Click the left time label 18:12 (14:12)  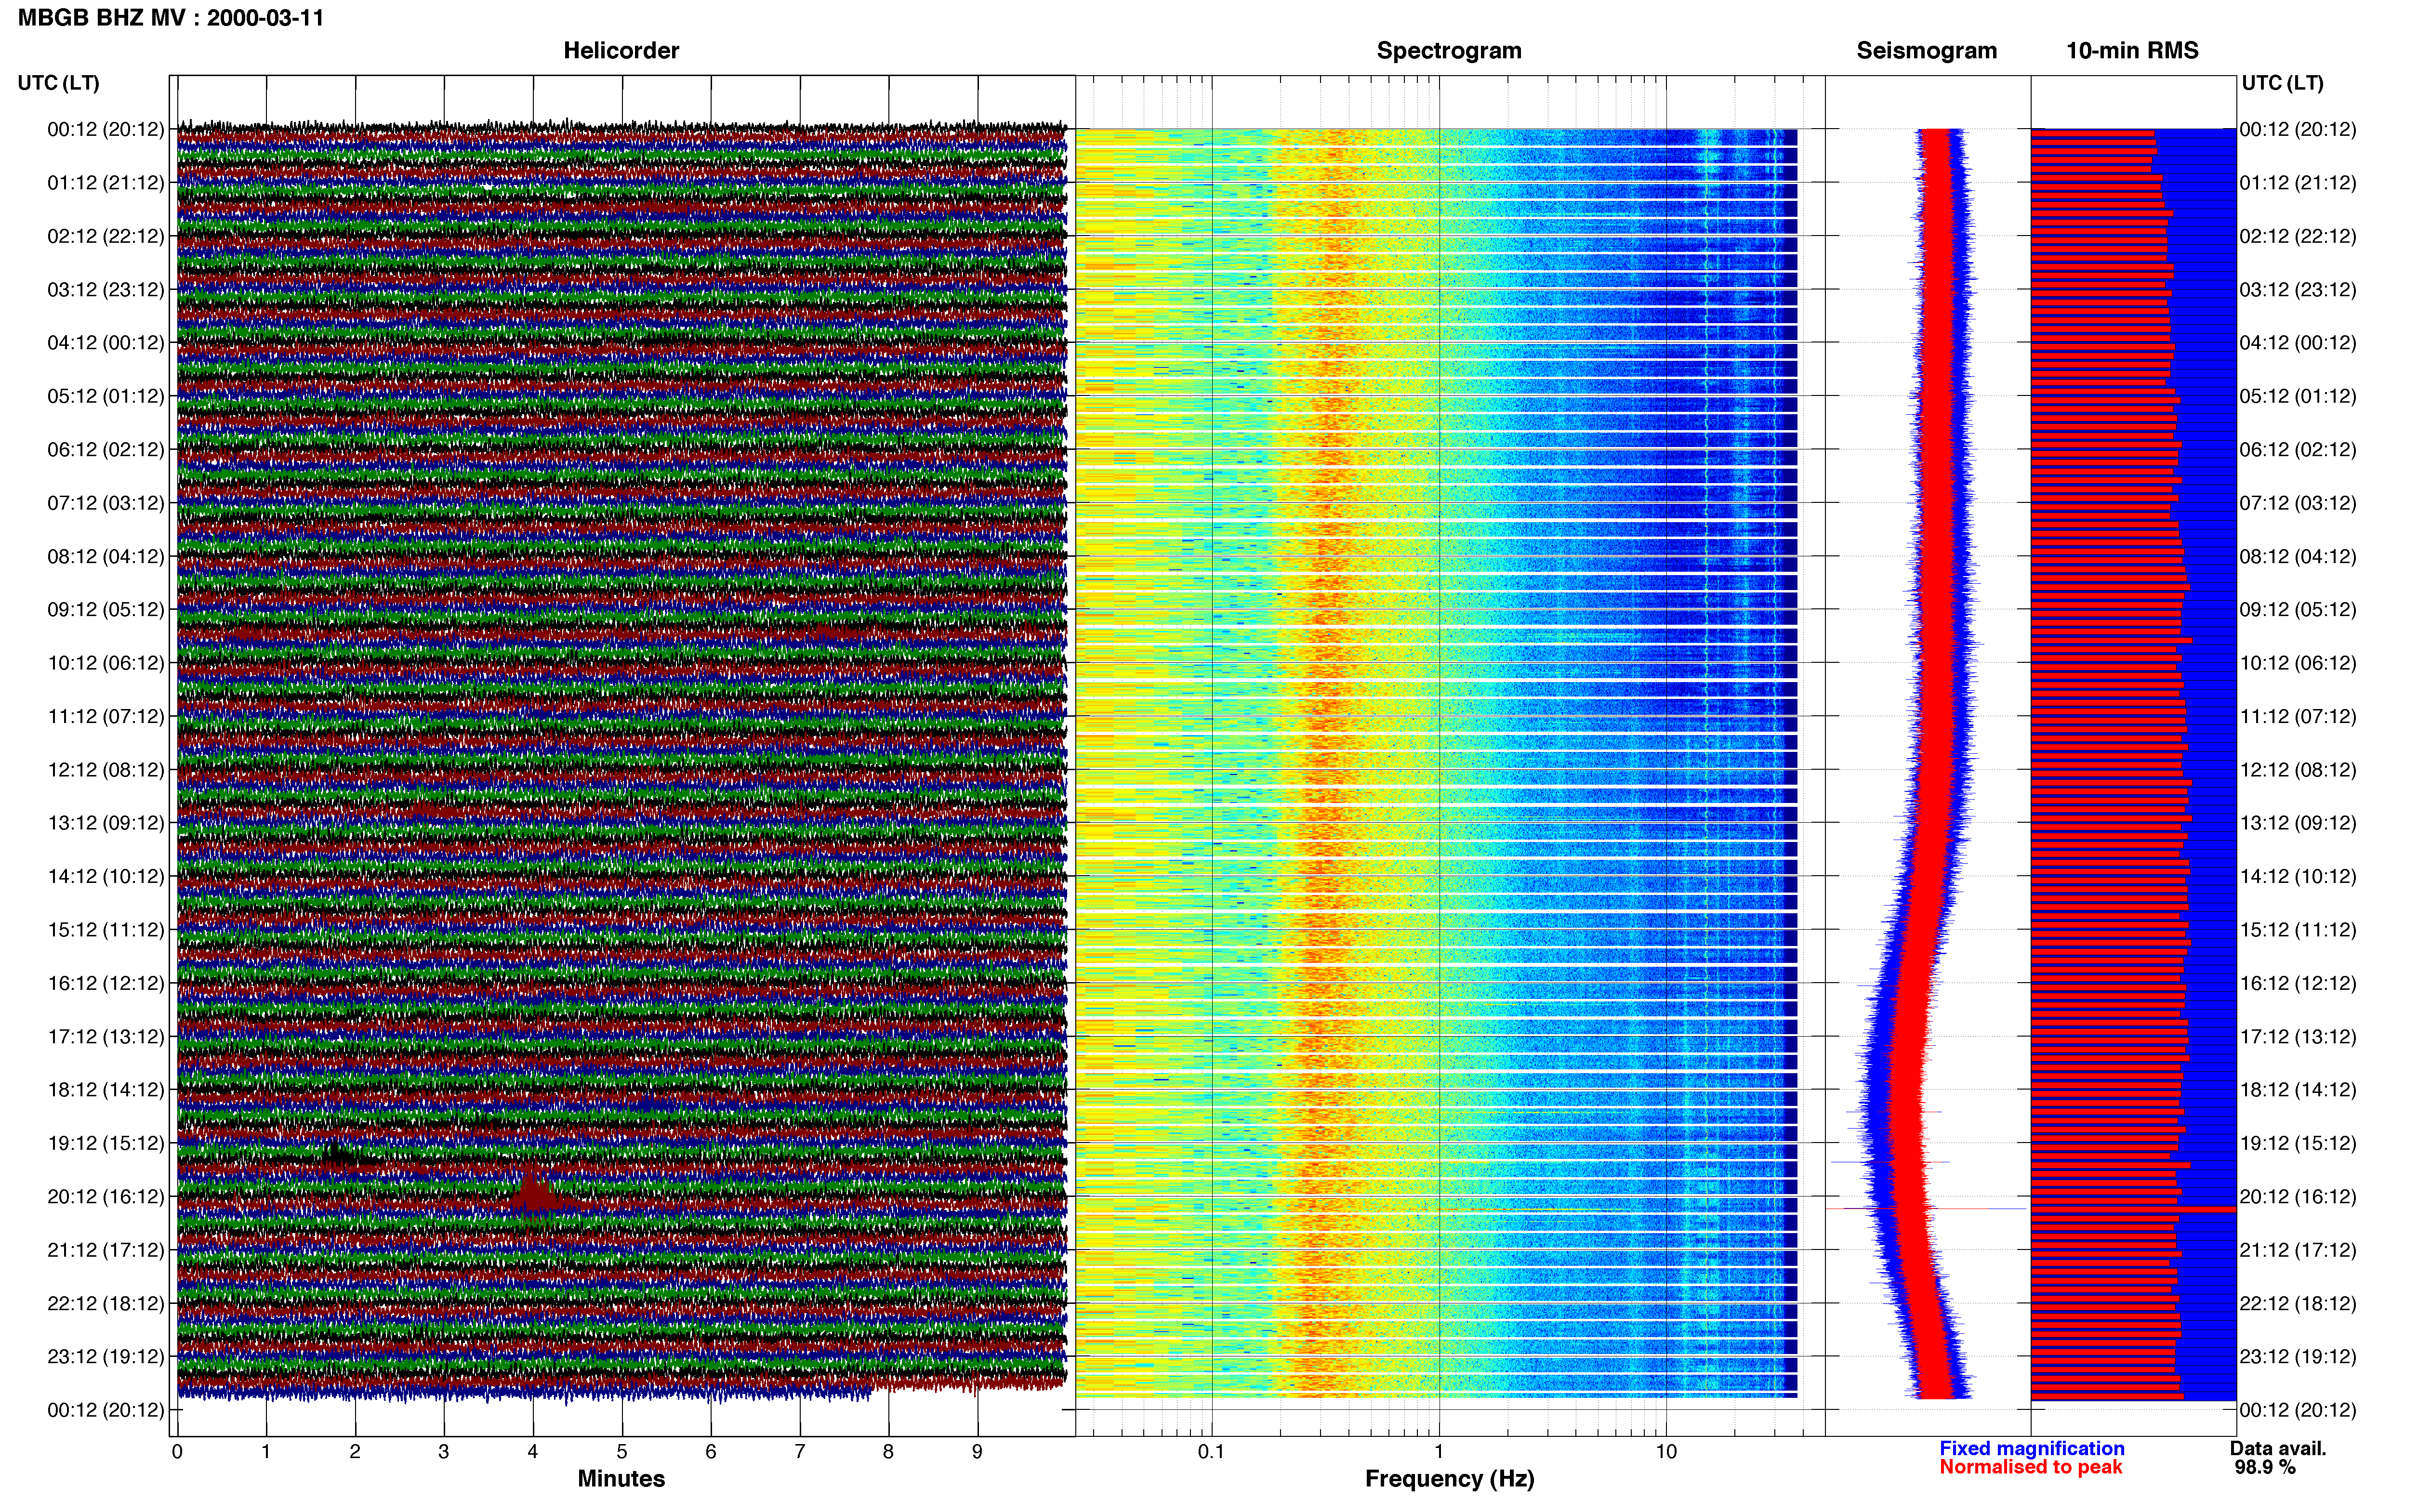[x=106, y=1090]
